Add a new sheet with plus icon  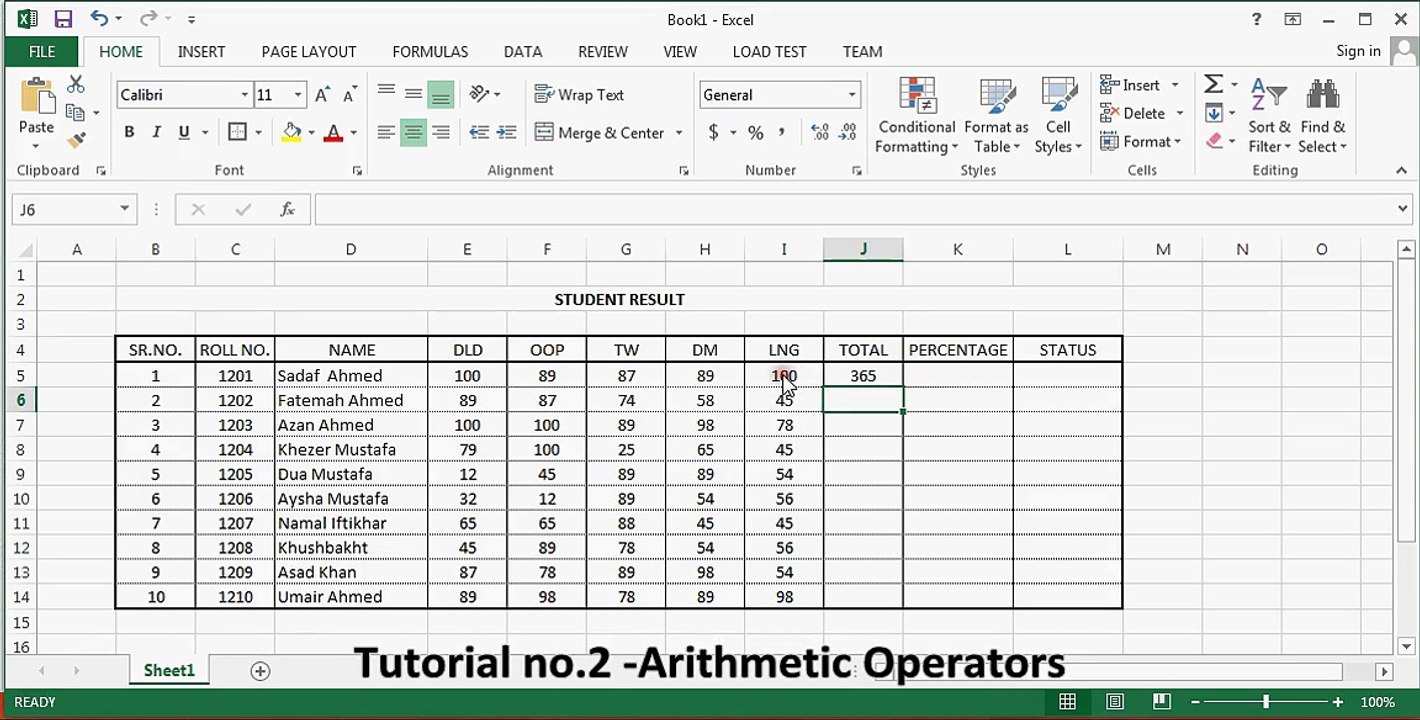coord(260,671)
